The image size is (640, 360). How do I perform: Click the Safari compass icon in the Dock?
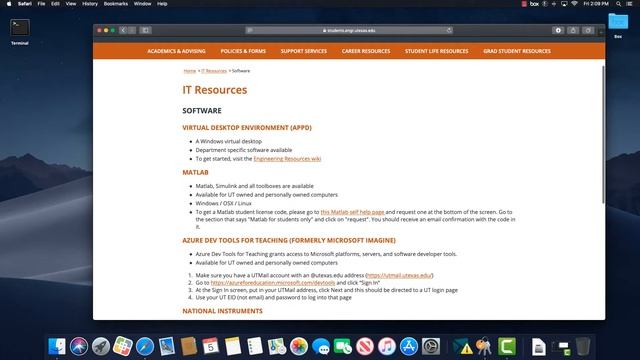coord(145,347)
